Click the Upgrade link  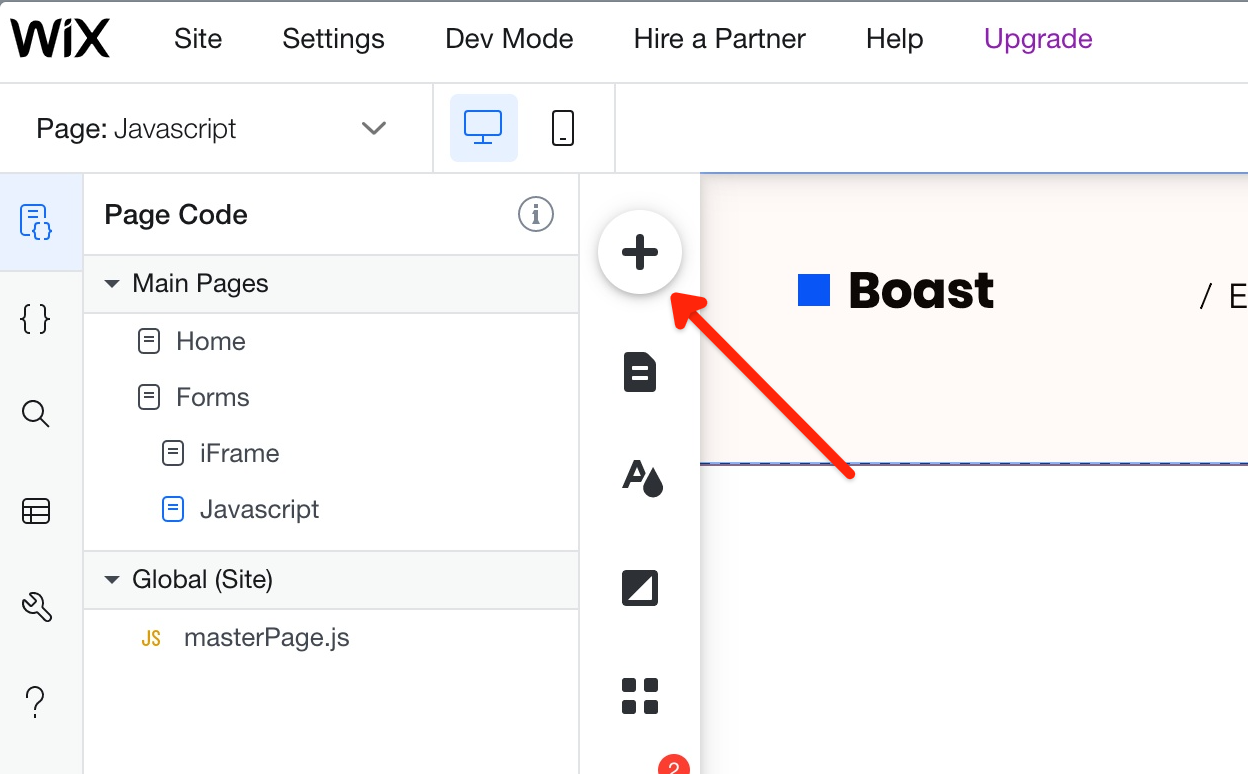click(x=1038, y=39)
